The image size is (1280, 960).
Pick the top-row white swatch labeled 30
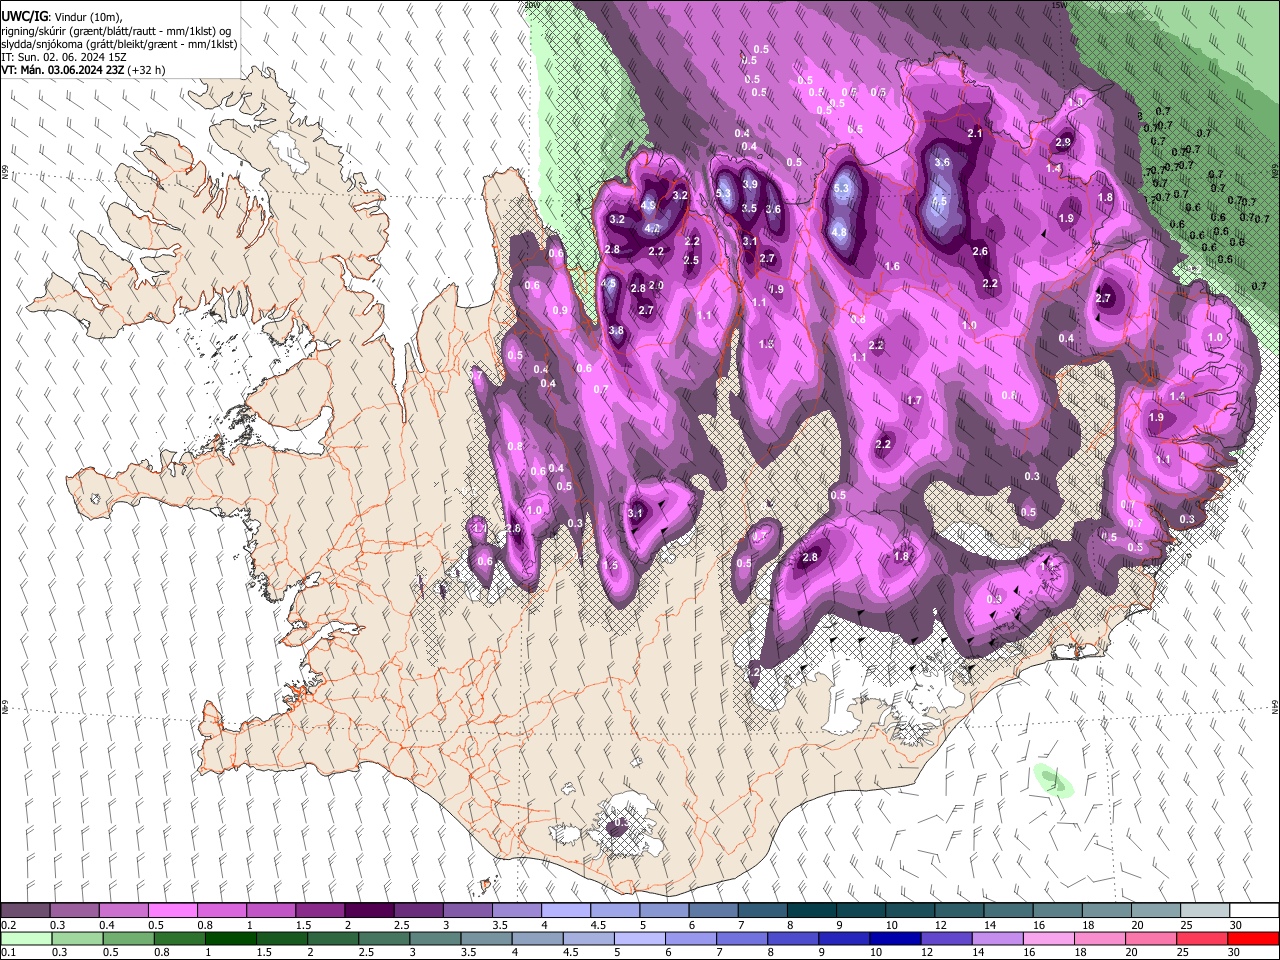coord(1254,911)
